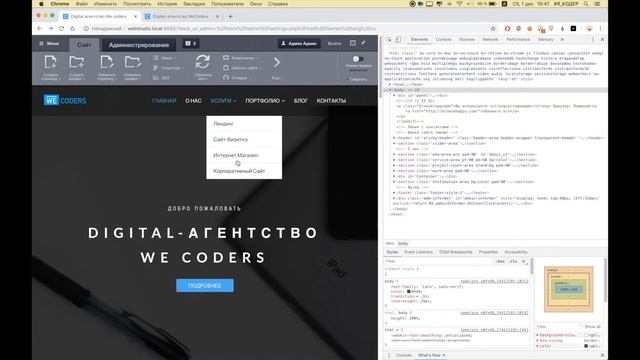
Task: Click the black color swatch in body rule
Action: pyautogui.click(x=408, y=292)
